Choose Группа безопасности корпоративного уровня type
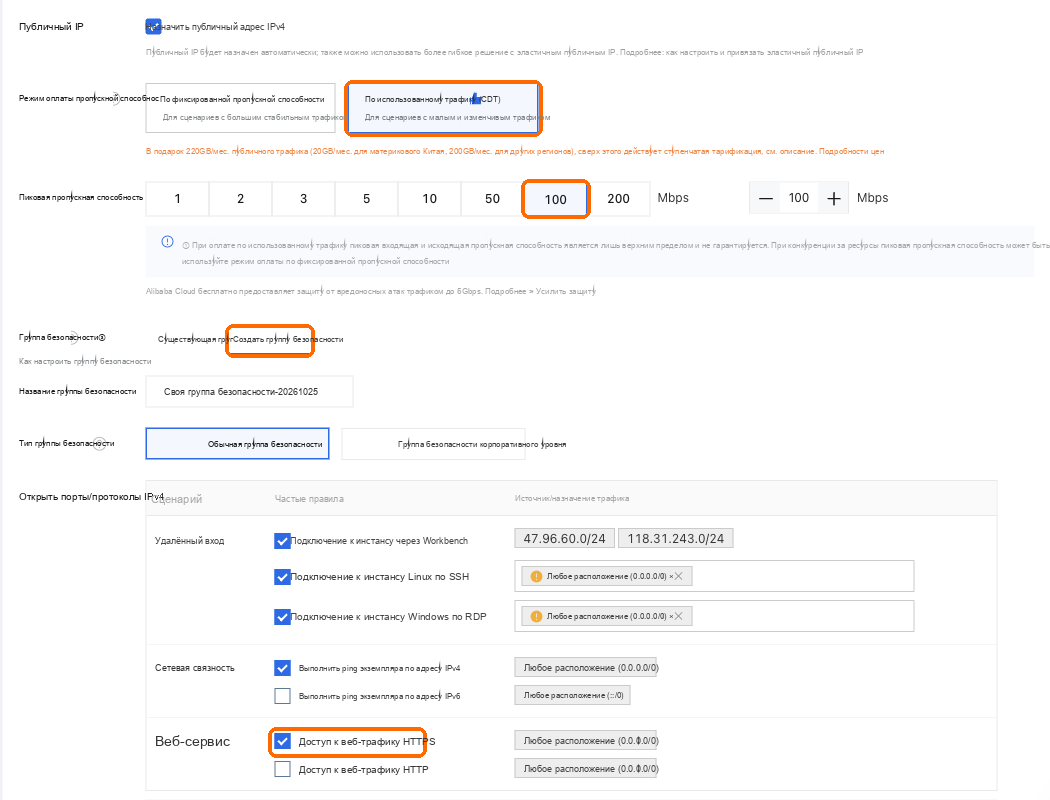 point(433,444)
